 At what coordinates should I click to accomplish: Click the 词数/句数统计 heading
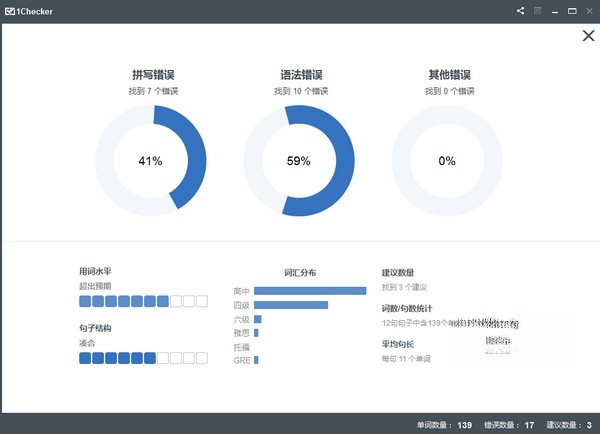coord(407,308)
